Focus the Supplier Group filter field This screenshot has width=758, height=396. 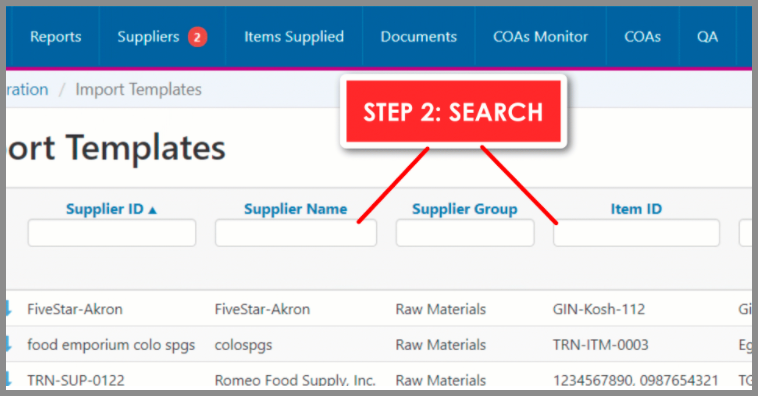(x=465, y=233)
